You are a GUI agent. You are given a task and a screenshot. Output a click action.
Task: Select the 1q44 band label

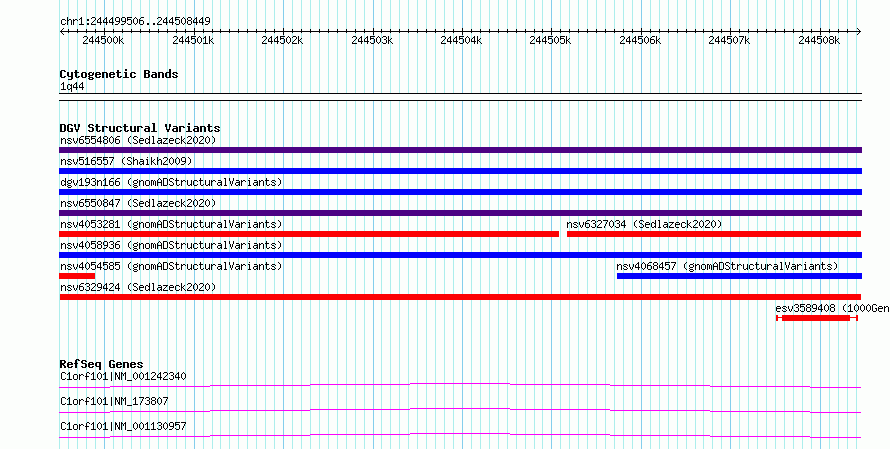(x=73, y=87)
